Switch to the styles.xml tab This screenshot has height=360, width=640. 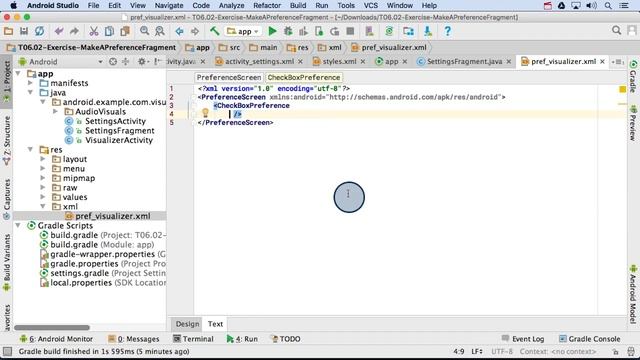click(x=339, y=62)
